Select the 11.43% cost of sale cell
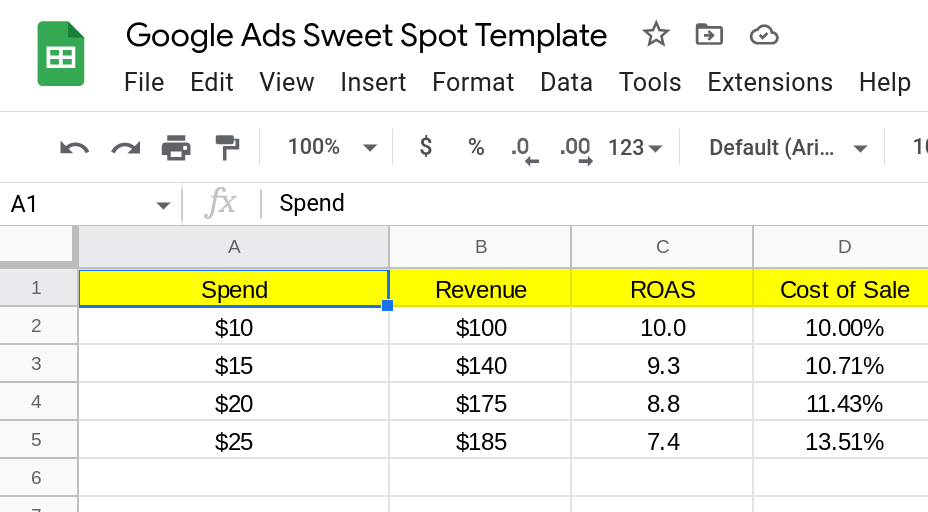 [x=841, y=402]
